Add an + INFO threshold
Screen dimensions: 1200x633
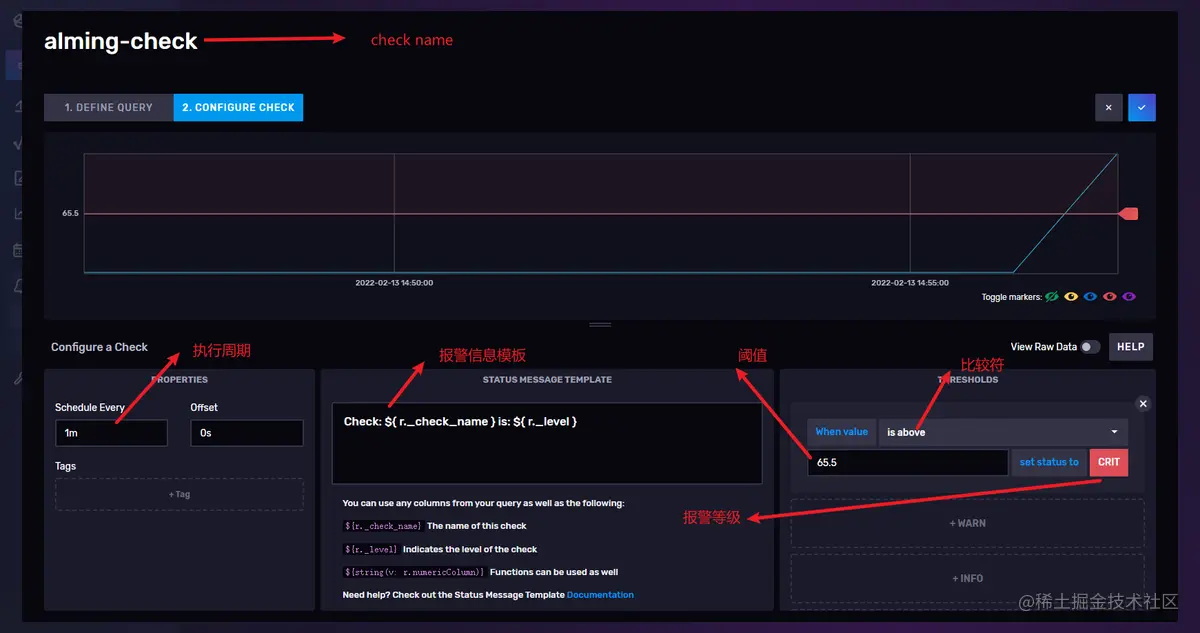pyautogui.click(x=967, y=578)
